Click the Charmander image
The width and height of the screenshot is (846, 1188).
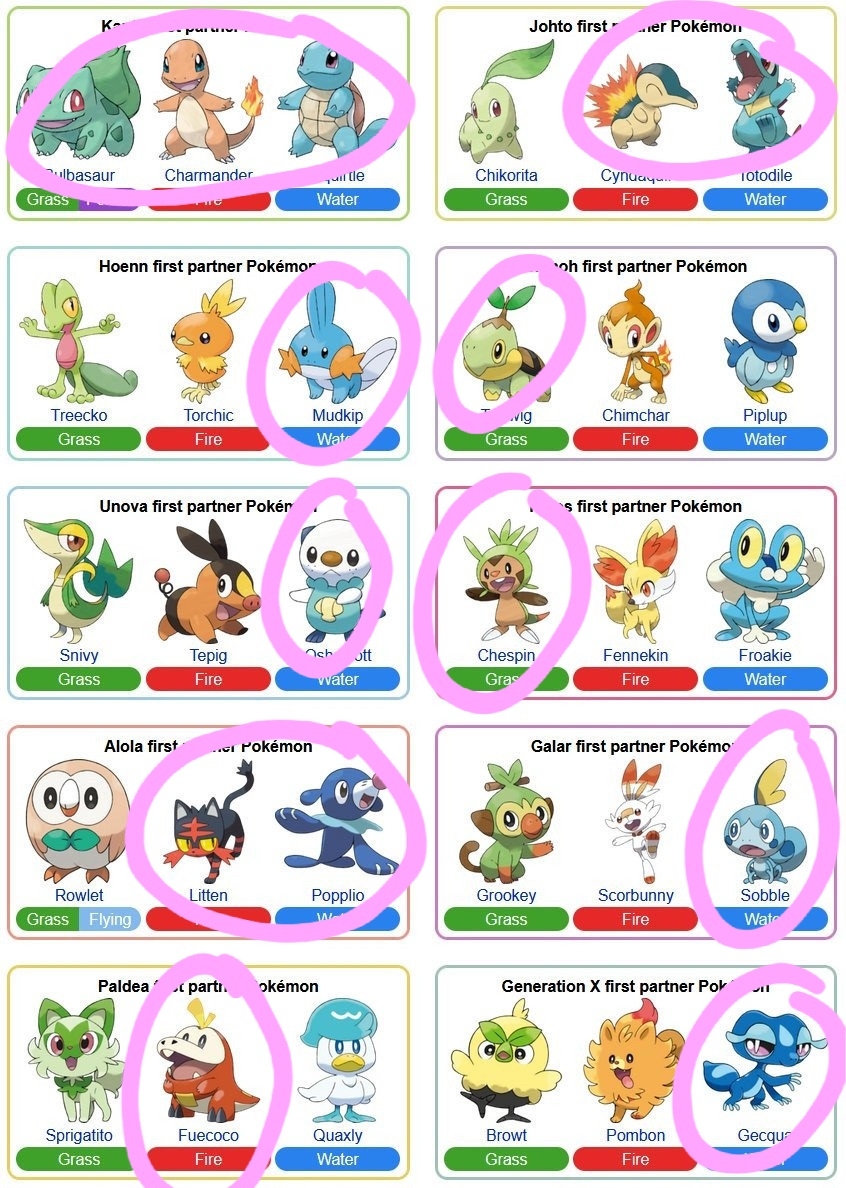tap(208, 102)
